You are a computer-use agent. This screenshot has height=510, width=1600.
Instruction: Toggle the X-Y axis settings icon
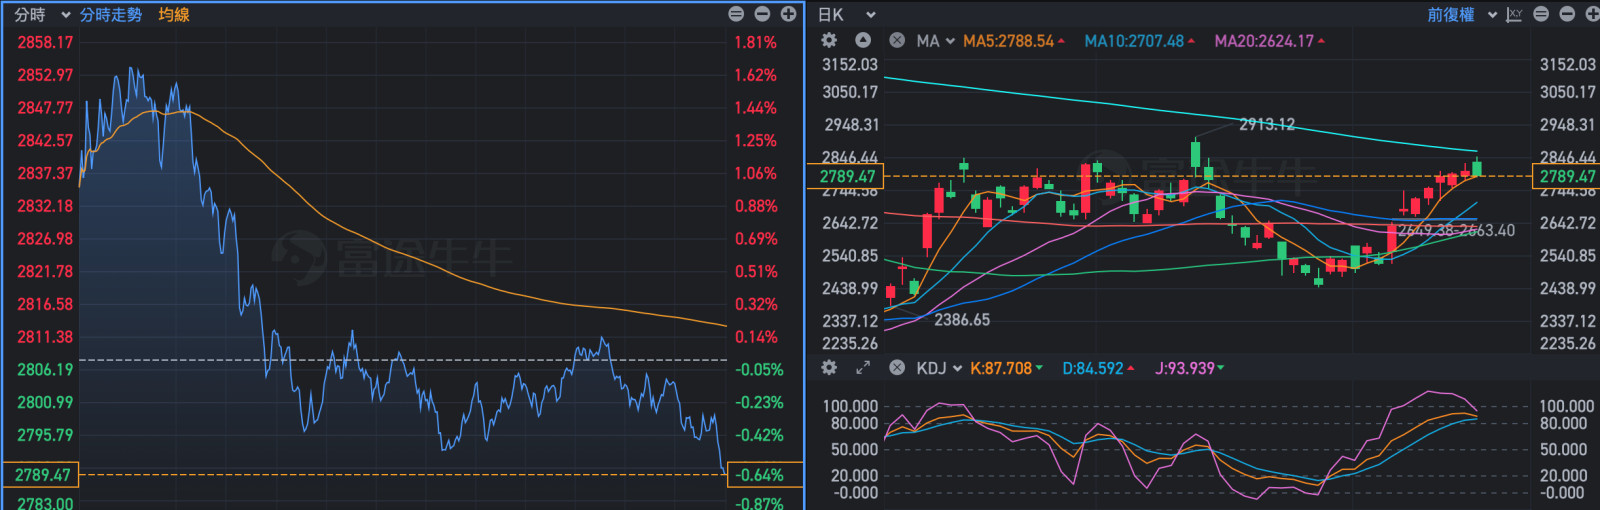click(x=1514, y=15)
